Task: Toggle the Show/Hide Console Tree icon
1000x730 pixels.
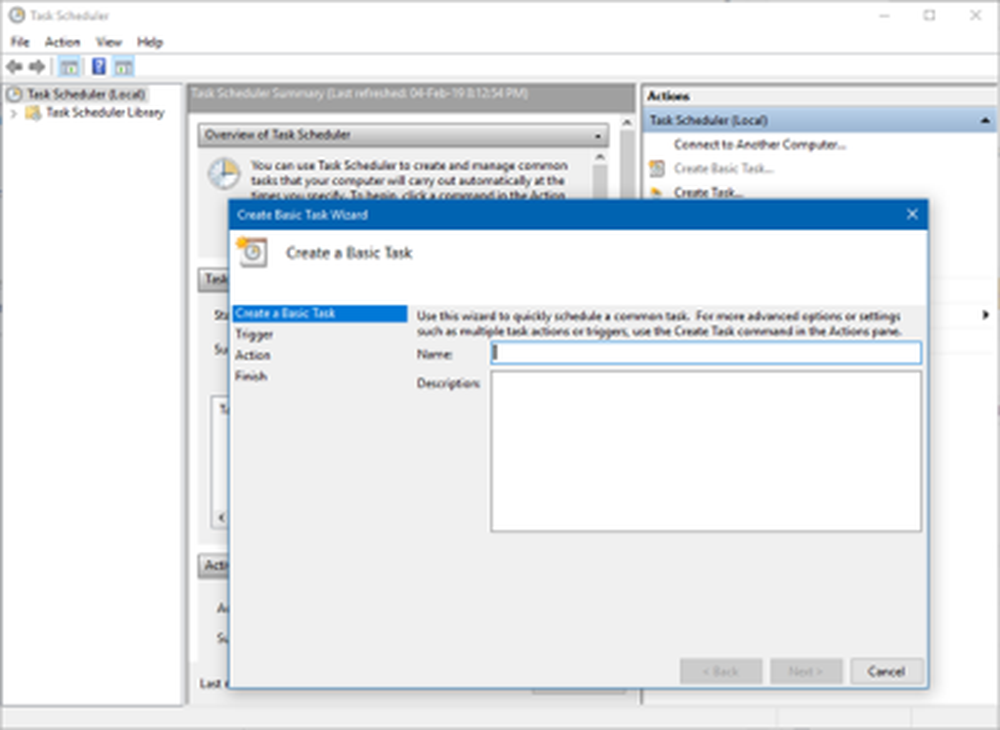Action: tap(69, 67)
